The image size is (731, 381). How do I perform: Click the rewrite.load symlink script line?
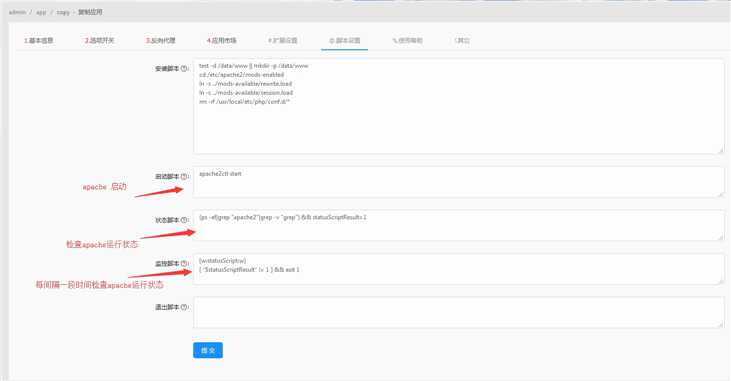tap(246, 83)
